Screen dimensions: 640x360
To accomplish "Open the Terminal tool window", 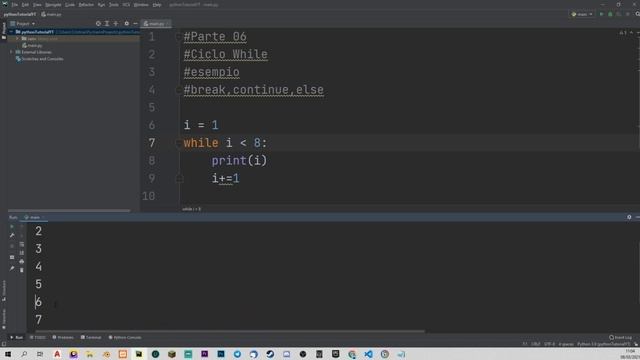I will (91, 338).
